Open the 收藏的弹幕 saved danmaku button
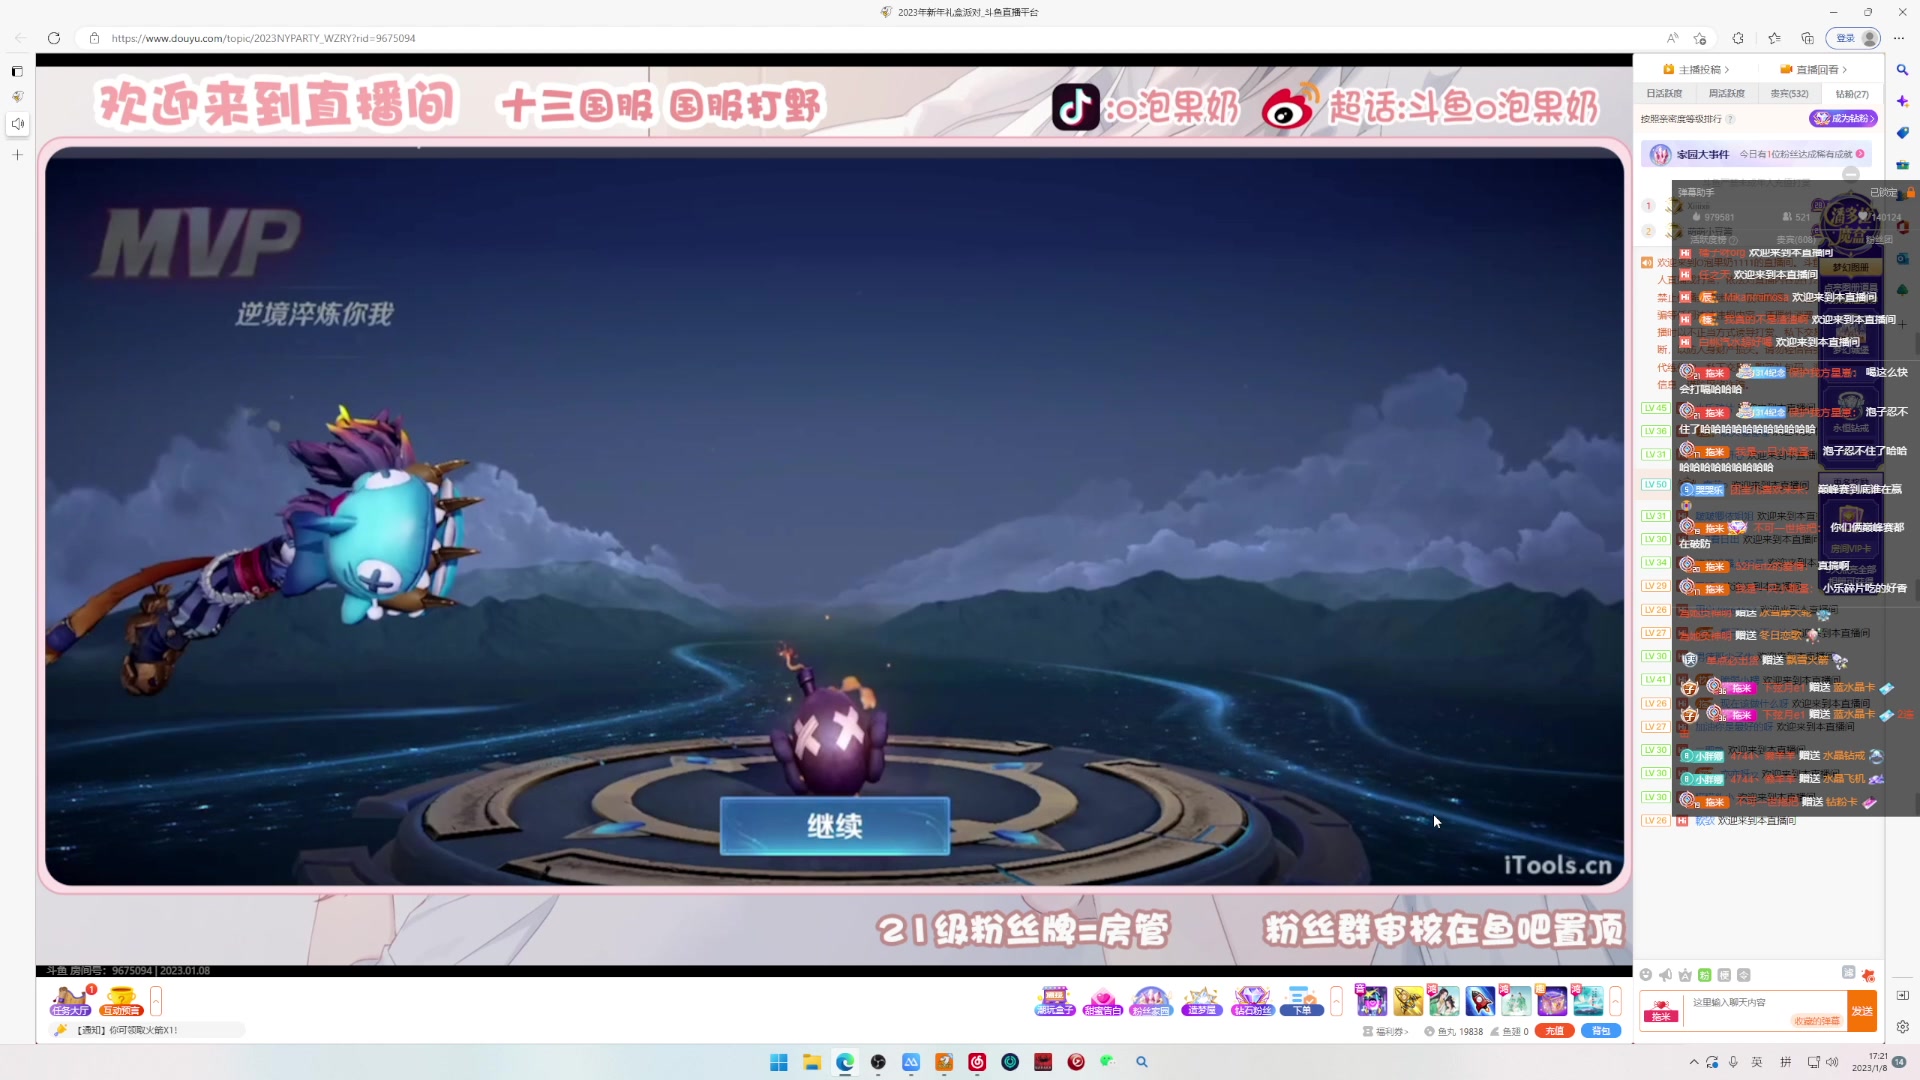This screenshot has height=1080, width=1920. click(x=1816, y=1021)
